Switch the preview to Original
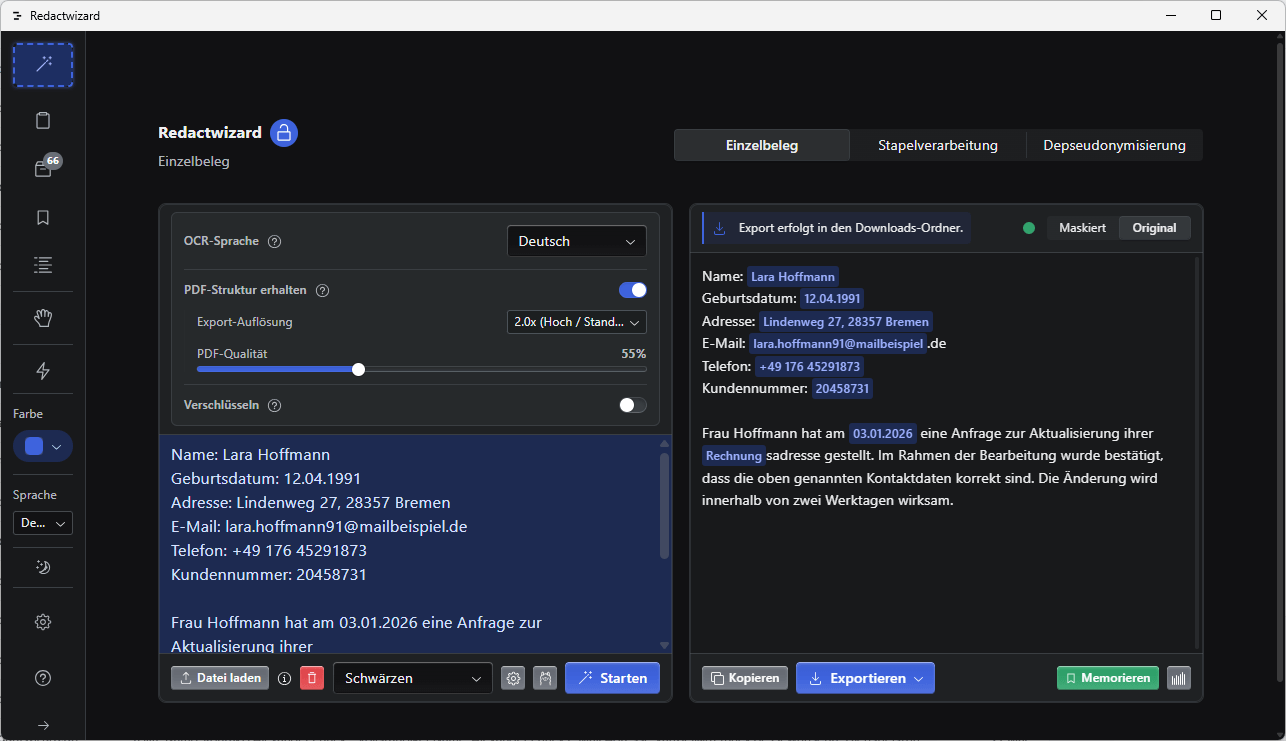 point(1154,228)
